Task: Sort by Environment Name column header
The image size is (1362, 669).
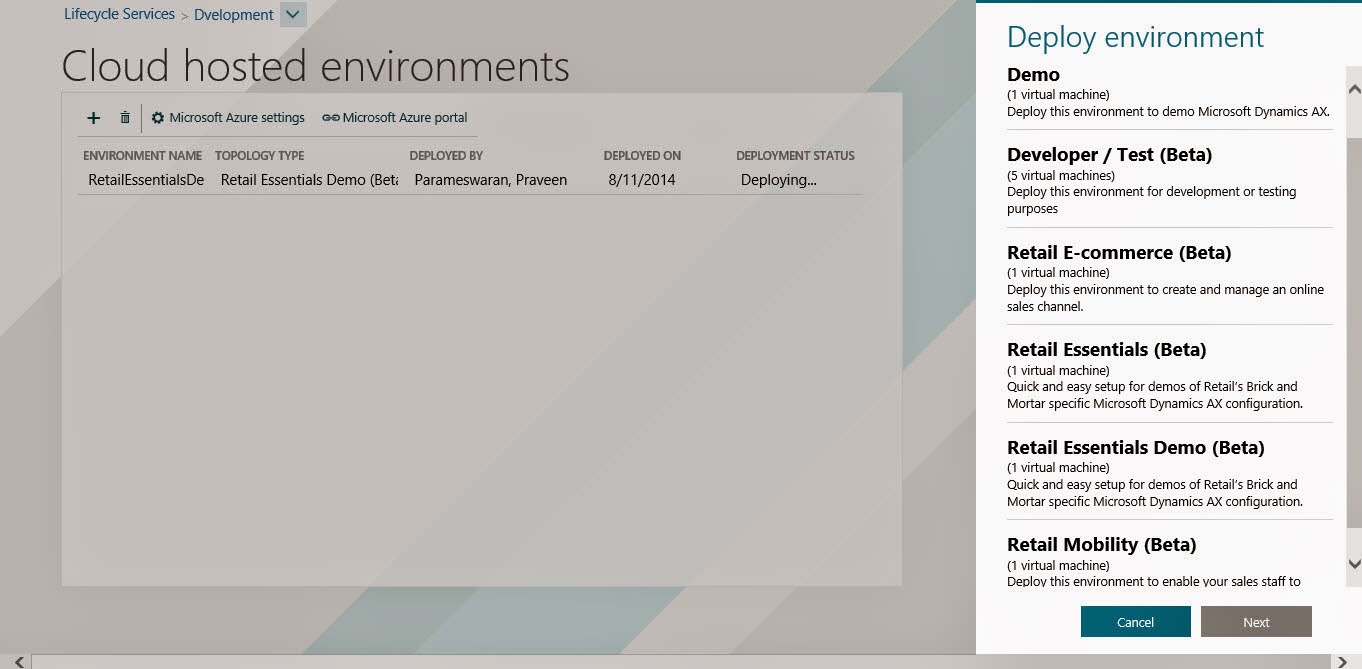Action: coord(142,156)
